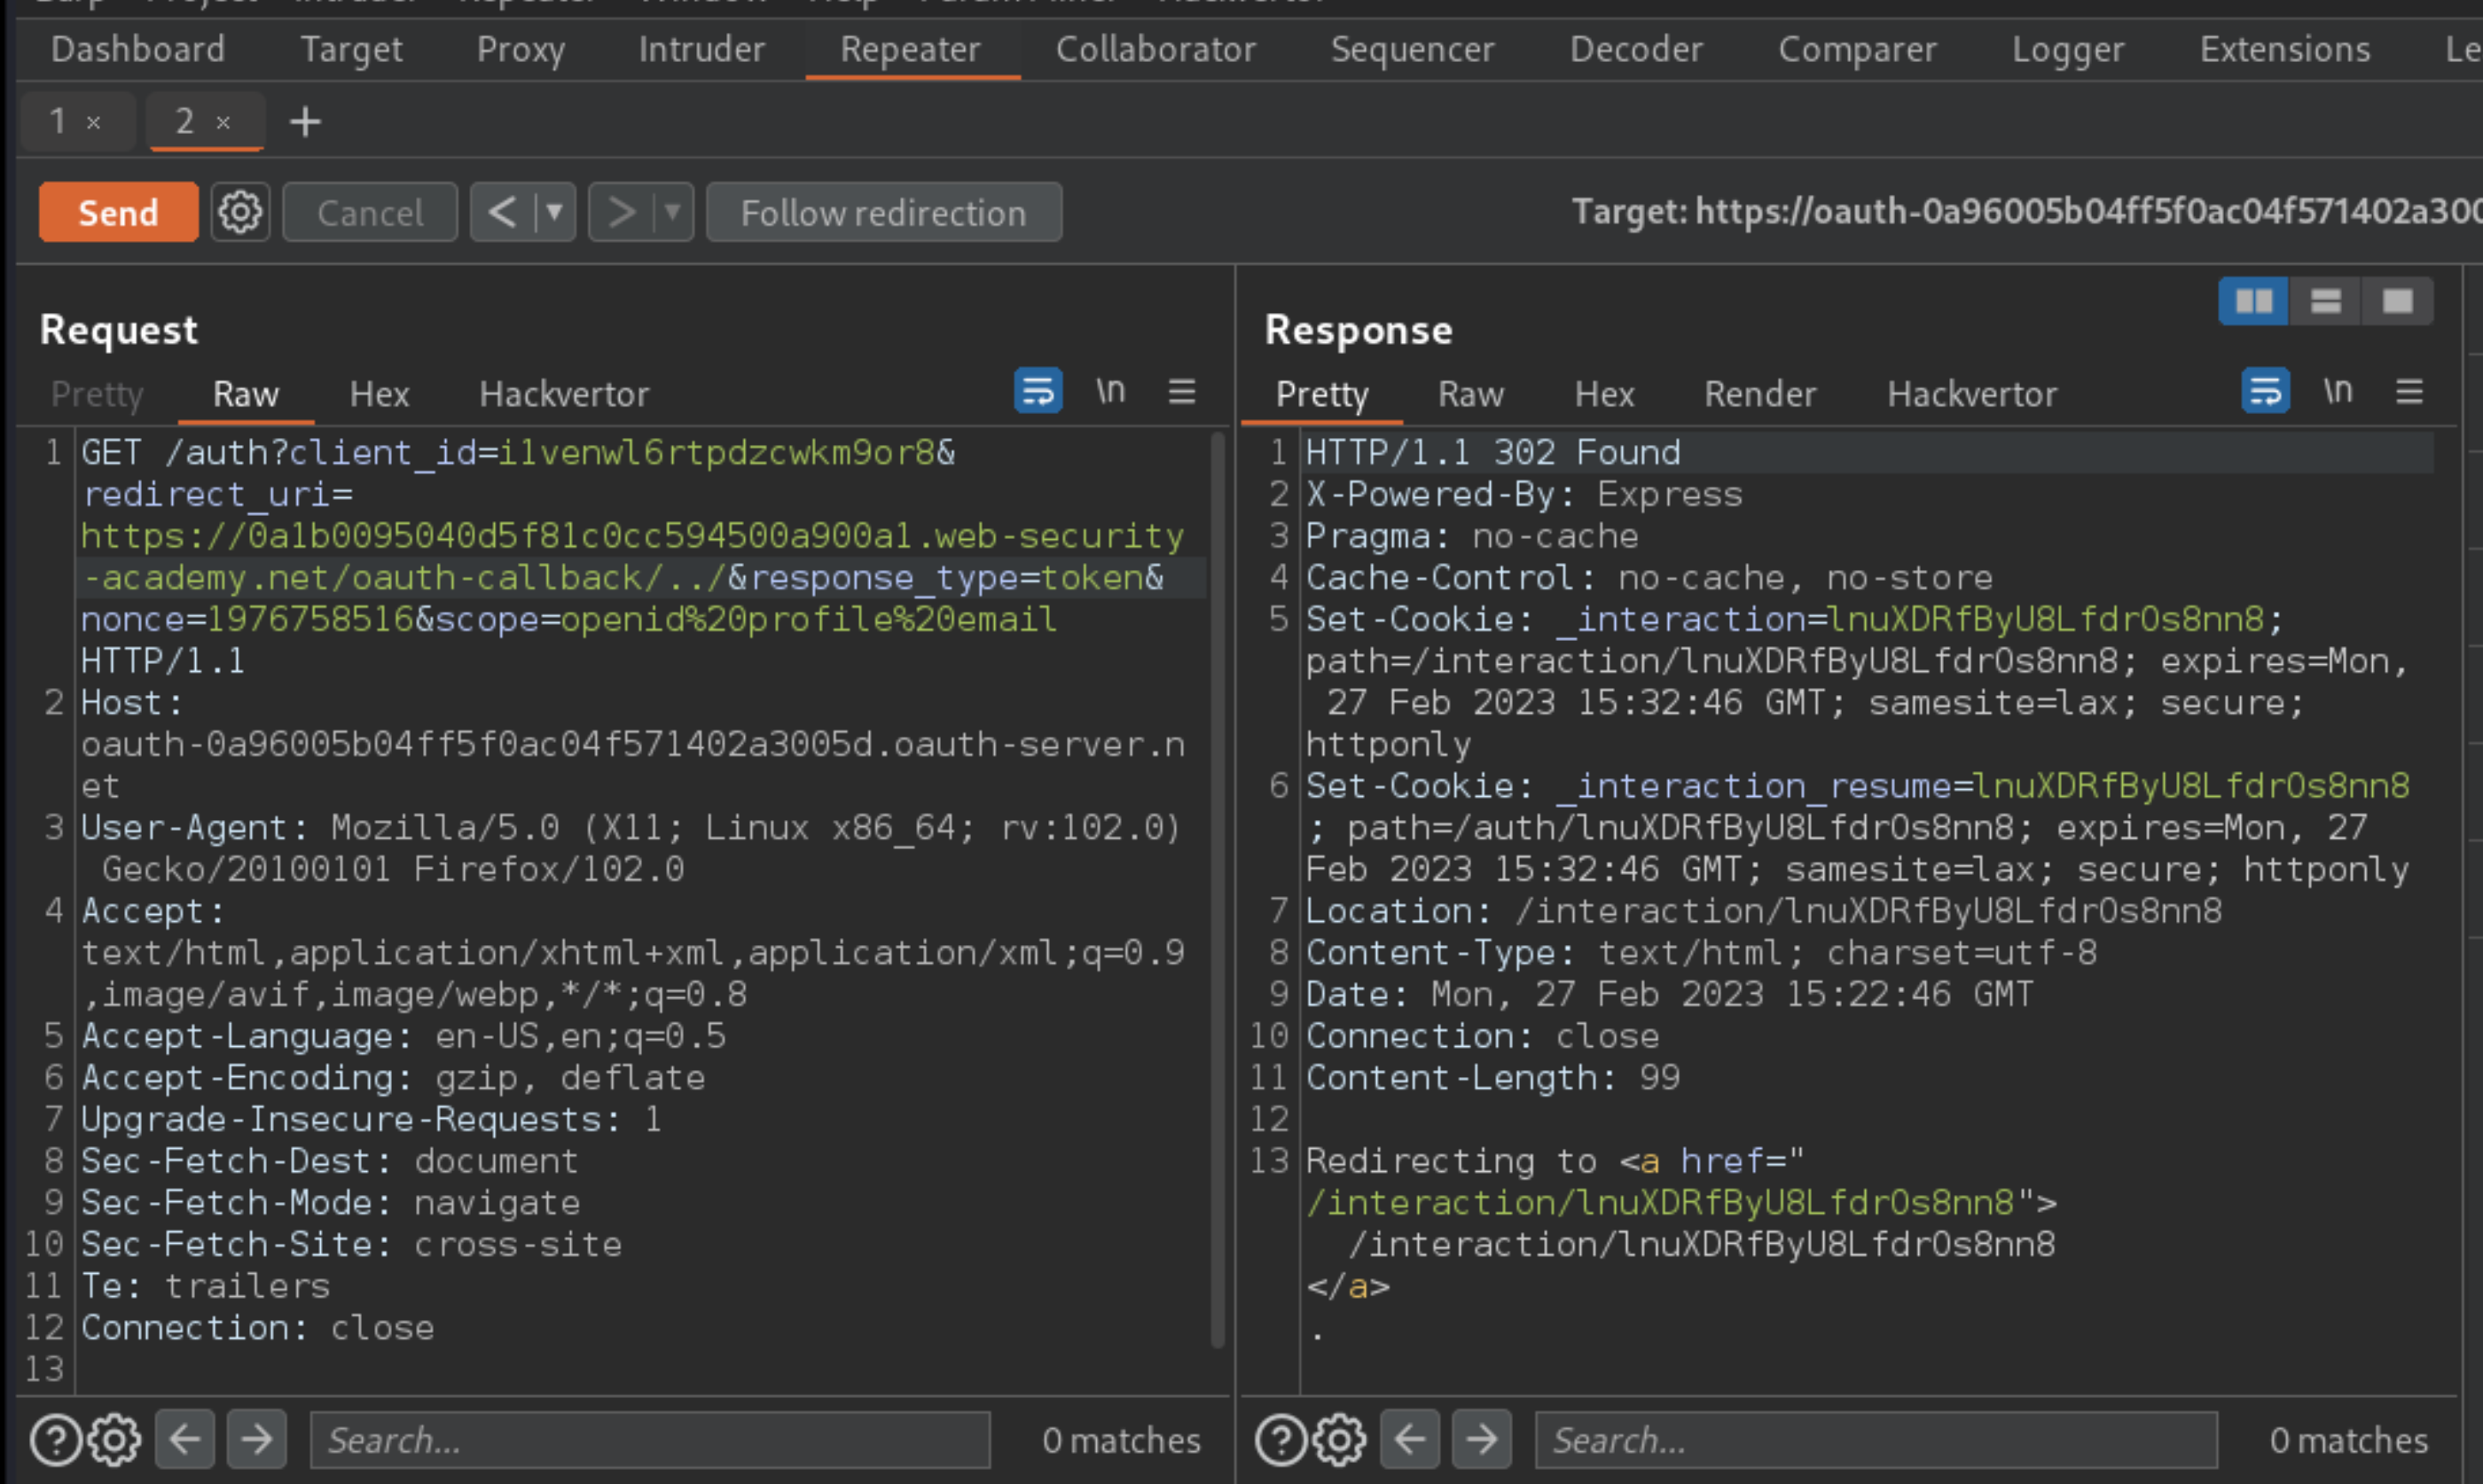Screen dimensions: 2483x1484
Task: Toggle non-printable characters in Response panel
Action: [x=2338, y=391]
